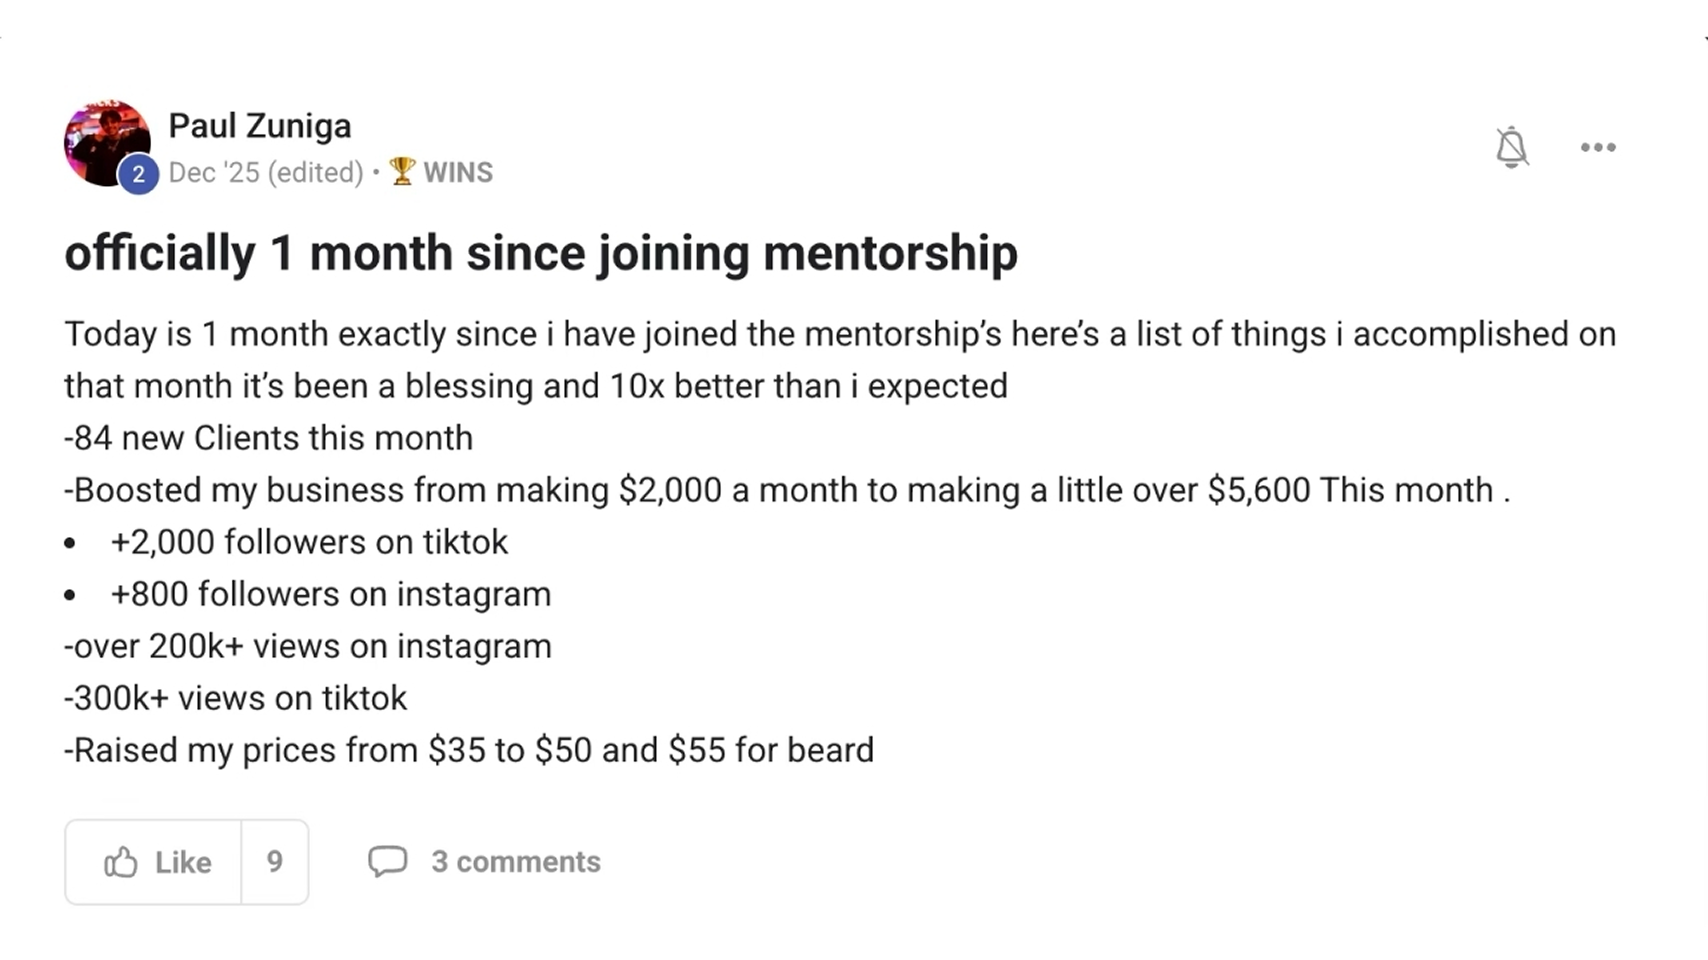View the 9 likes count
The width and height of the screenshot is (1708, 960).
274,862
